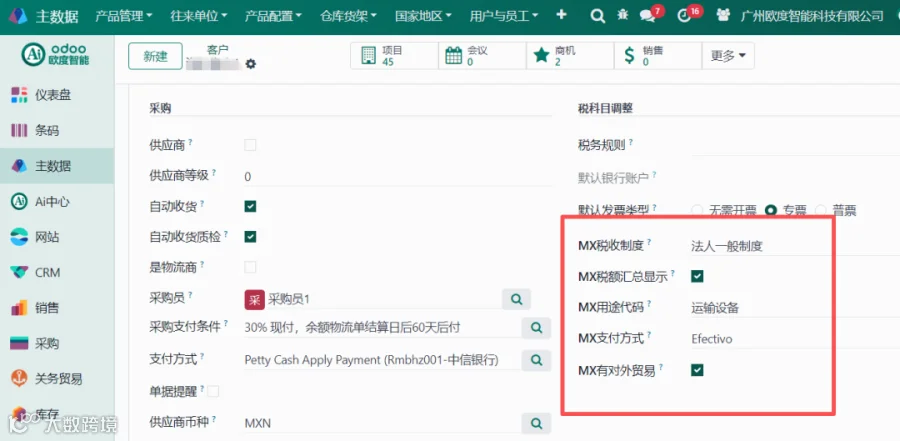
Task: Expand the 仓库货架 menu
Action: (x=349, y=16)
